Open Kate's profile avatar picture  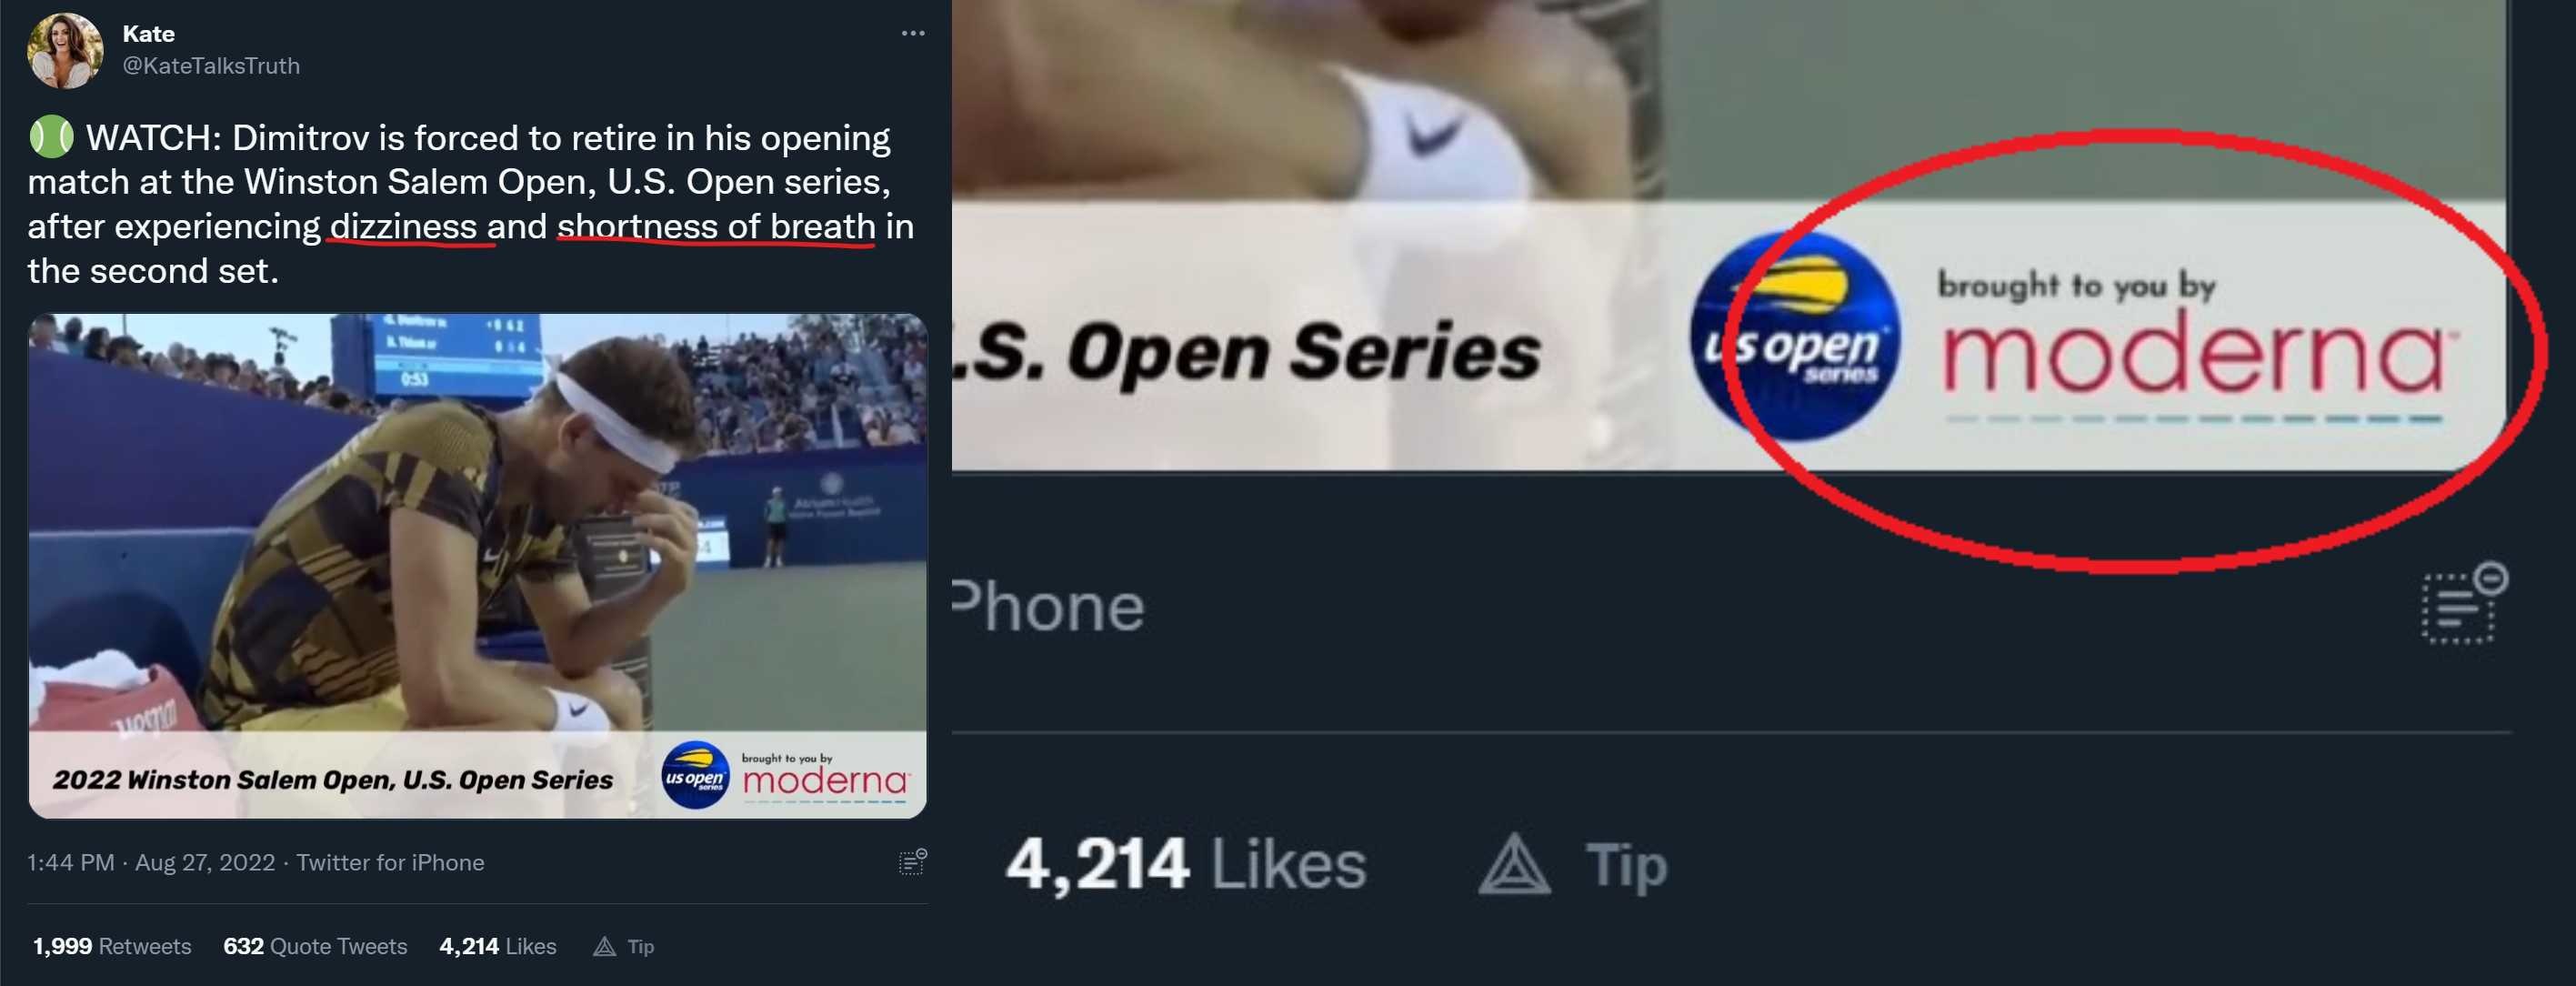pos(65,50)
